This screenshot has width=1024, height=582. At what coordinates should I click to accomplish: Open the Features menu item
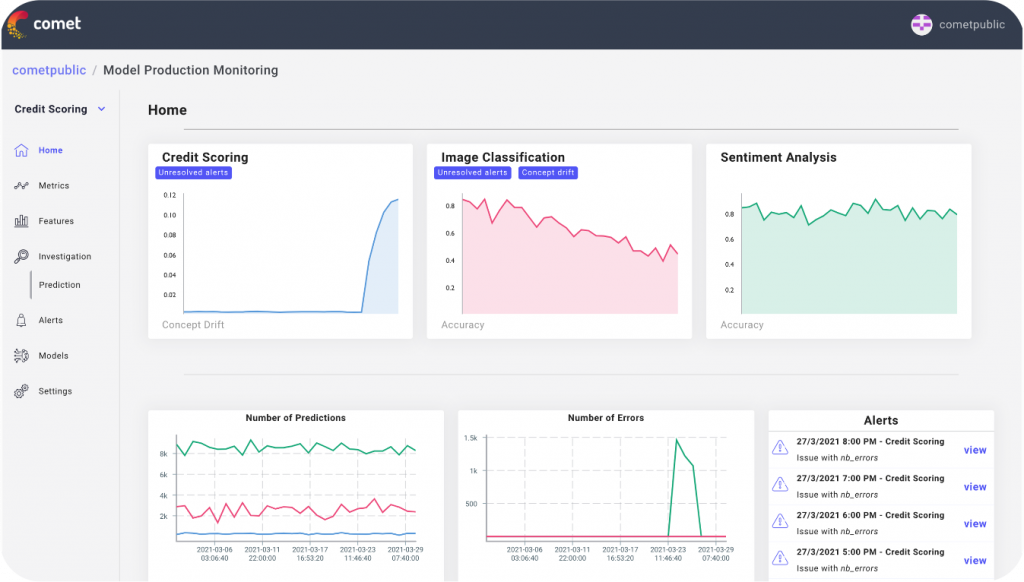pos(56,221)
